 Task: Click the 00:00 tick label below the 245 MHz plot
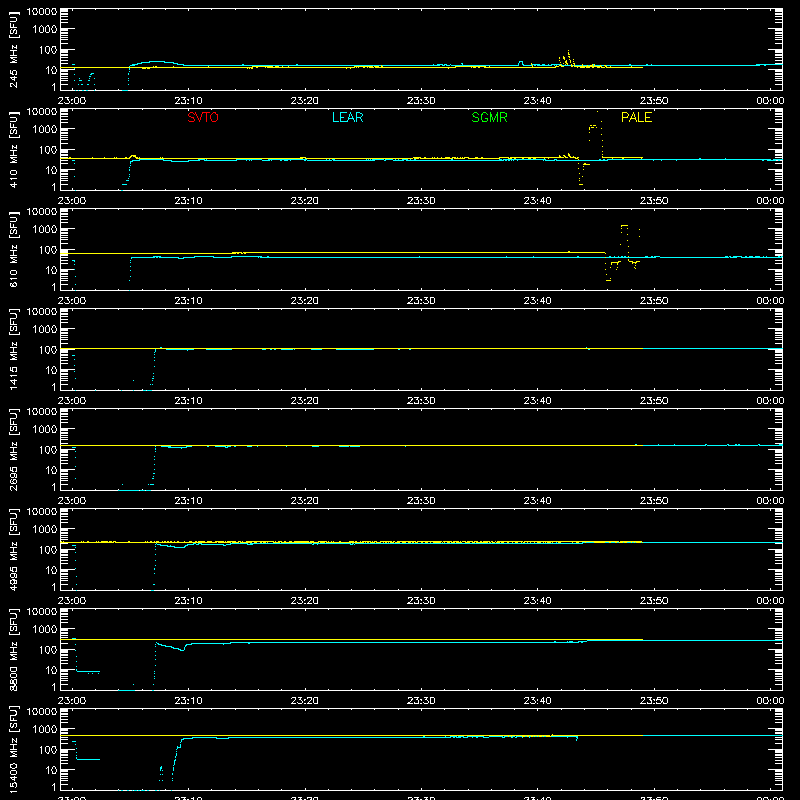tap(770, 101)
